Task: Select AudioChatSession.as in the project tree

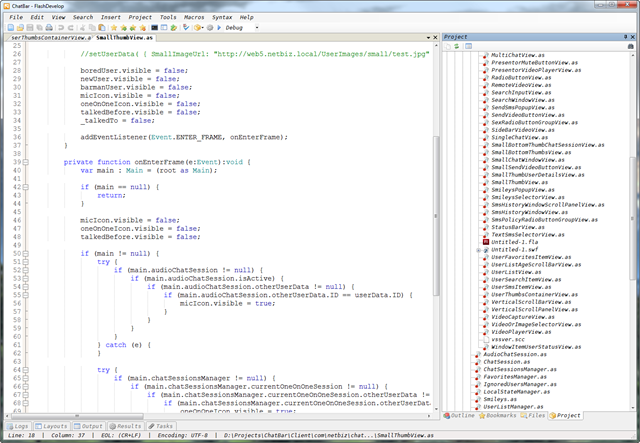Action: pos(515,354)
